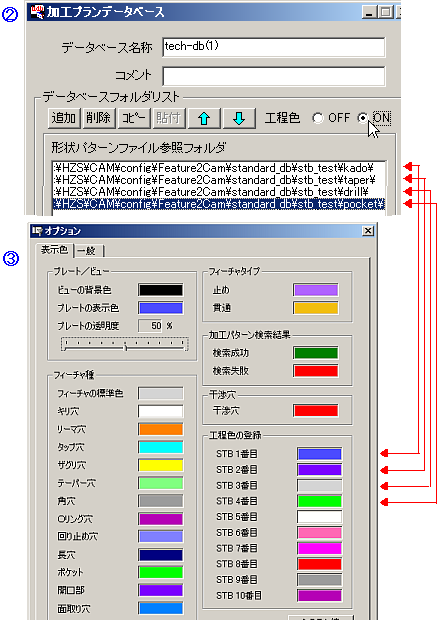Image resolution: width=444 pixels, height=620 pixels.
Task: Select 工程色 OFF radio button
Action: tap(317, 118)
